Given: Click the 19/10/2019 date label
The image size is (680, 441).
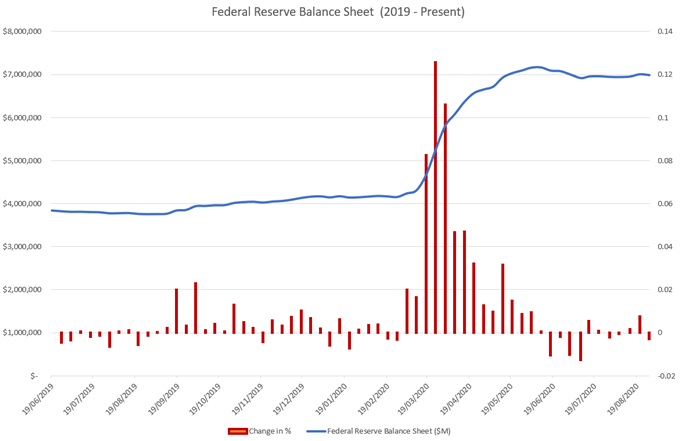Looking at the screenshot, I should point(205,399).
